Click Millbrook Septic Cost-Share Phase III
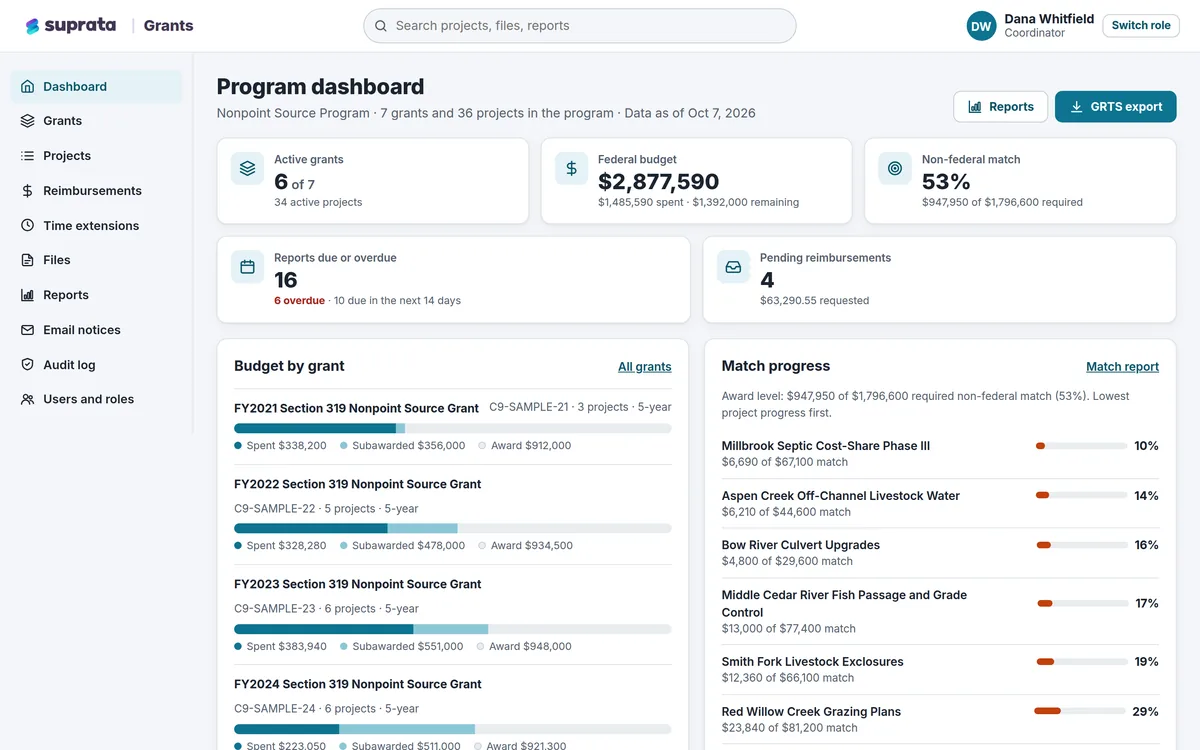This screenshot has width=1200, height=750. point(826,446)
